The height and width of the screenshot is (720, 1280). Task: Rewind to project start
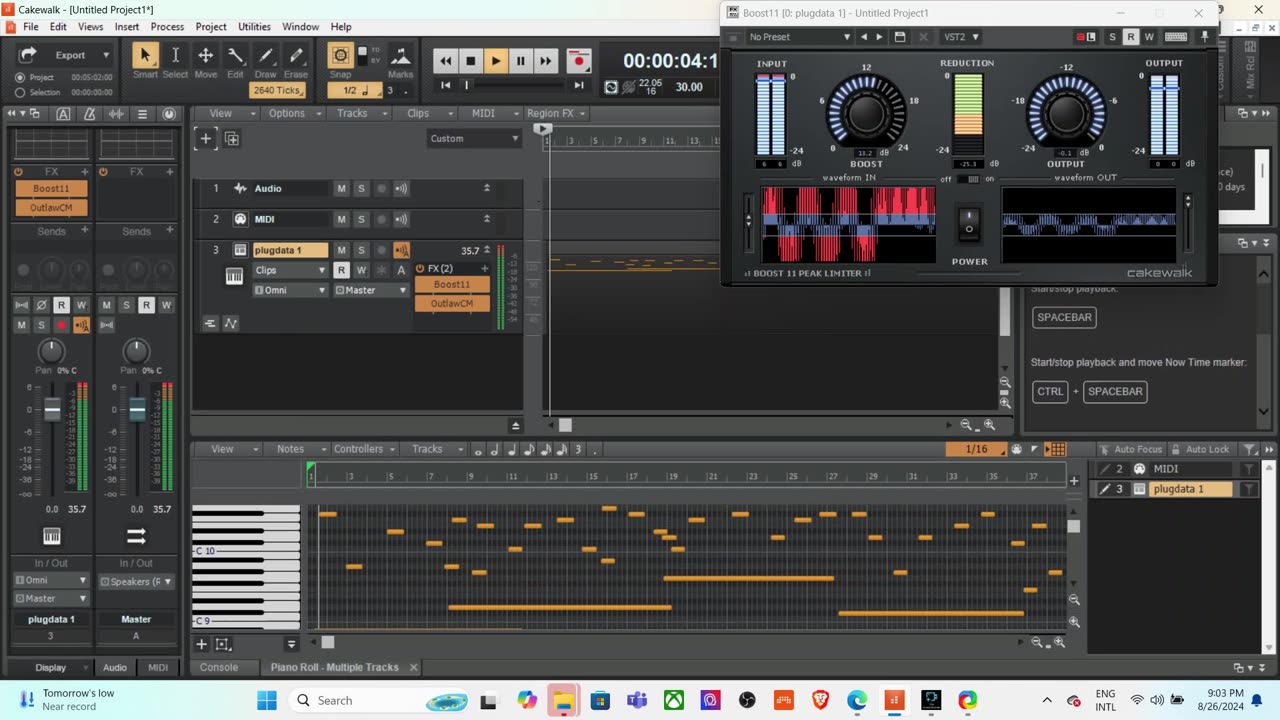click(x=446, y=61)
